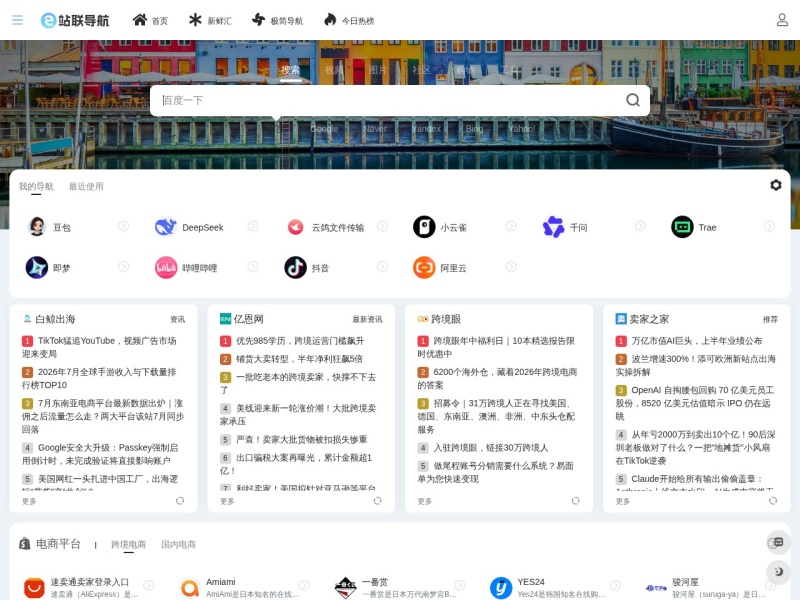Open 极简导航 in top navigation

[277, 20]
